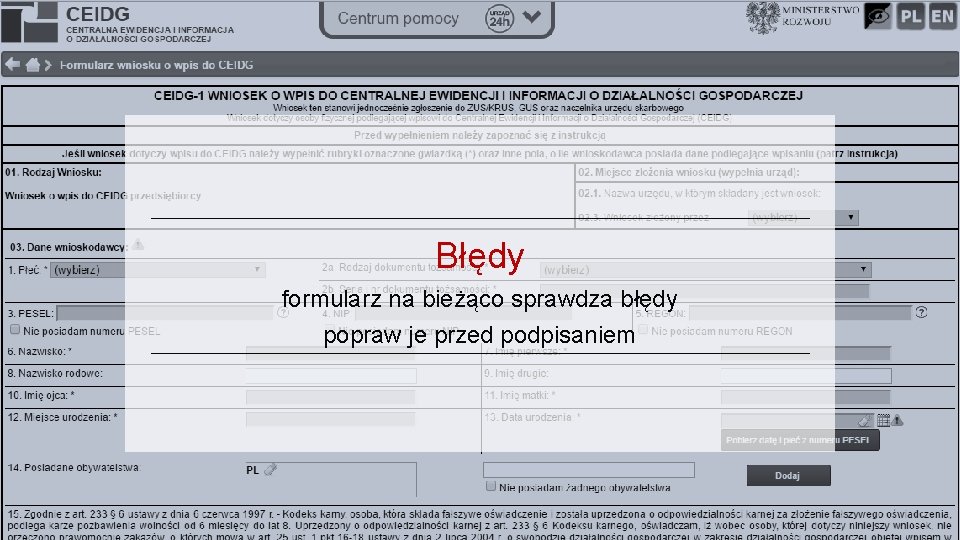Click text 'formularz na bieżąco sprawdza błędy'

point(479,299)
